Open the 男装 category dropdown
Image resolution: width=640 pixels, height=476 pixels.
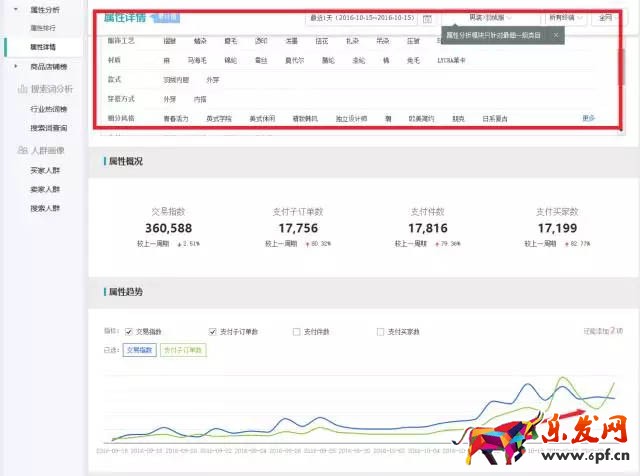(490, 18)
